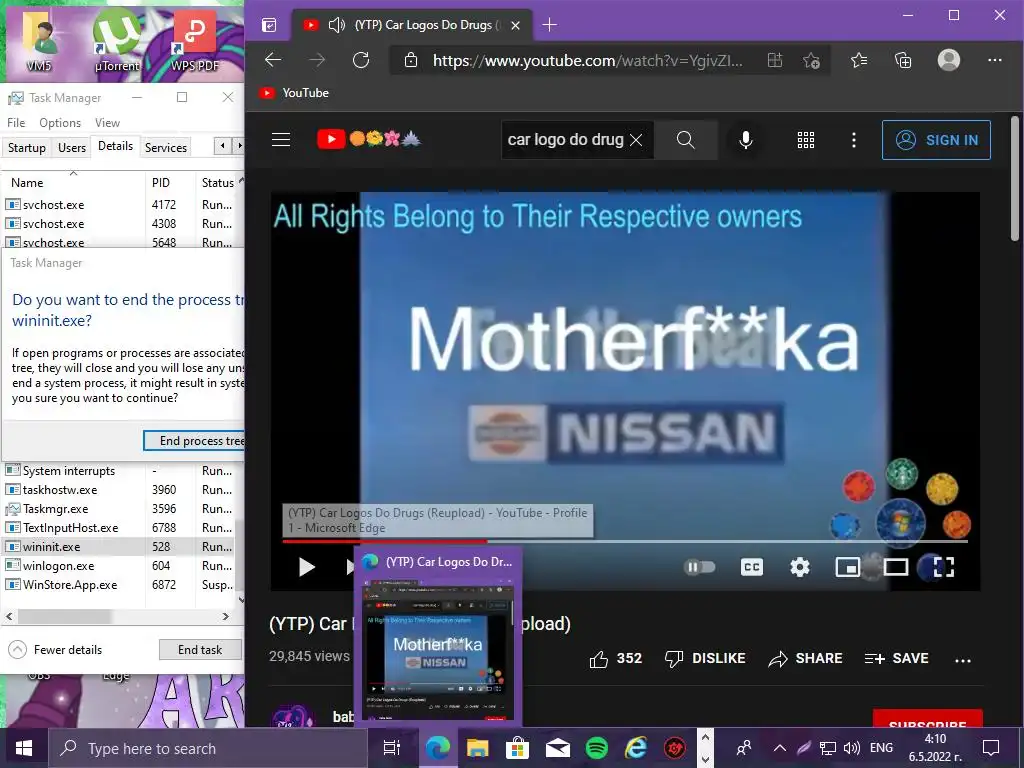Click the SIGN IN button
Screen dimensions: 1024x768
click(x=936, y=140)
